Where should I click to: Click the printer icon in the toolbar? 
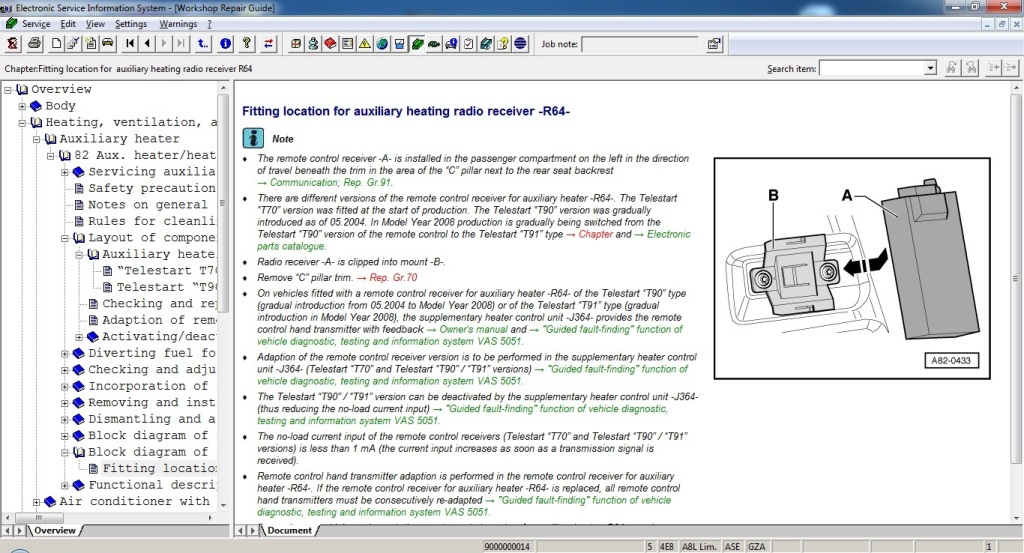point(34,44)
